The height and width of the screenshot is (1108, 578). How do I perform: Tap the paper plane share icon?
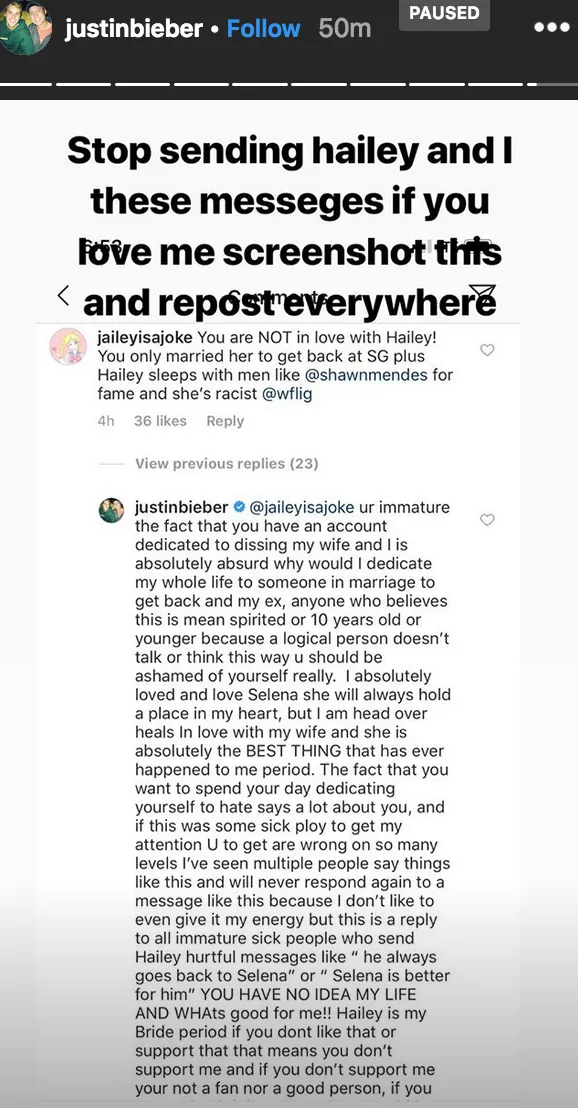coord(482,294)
